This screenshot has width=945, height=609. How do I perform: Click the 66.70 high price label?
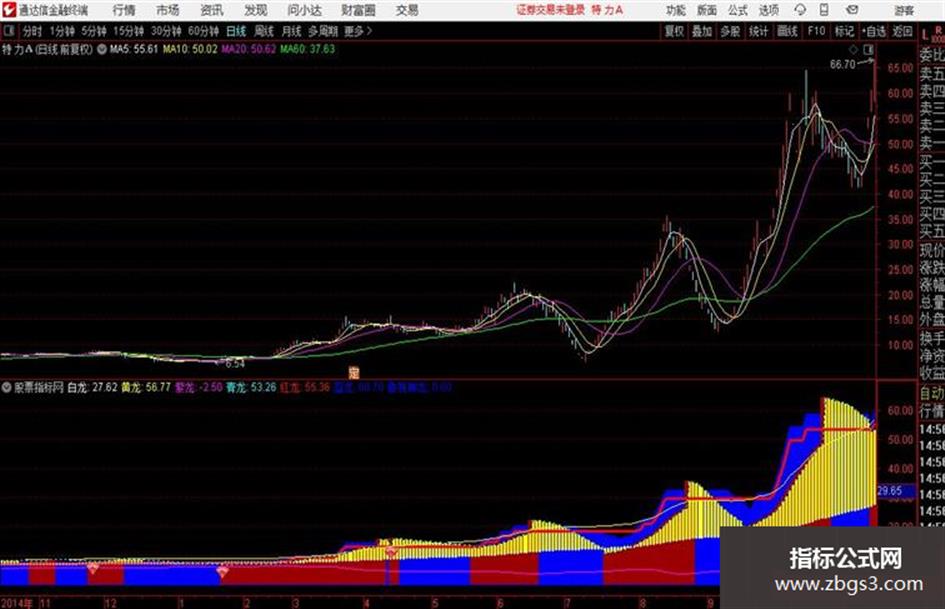tap(843, 65)
